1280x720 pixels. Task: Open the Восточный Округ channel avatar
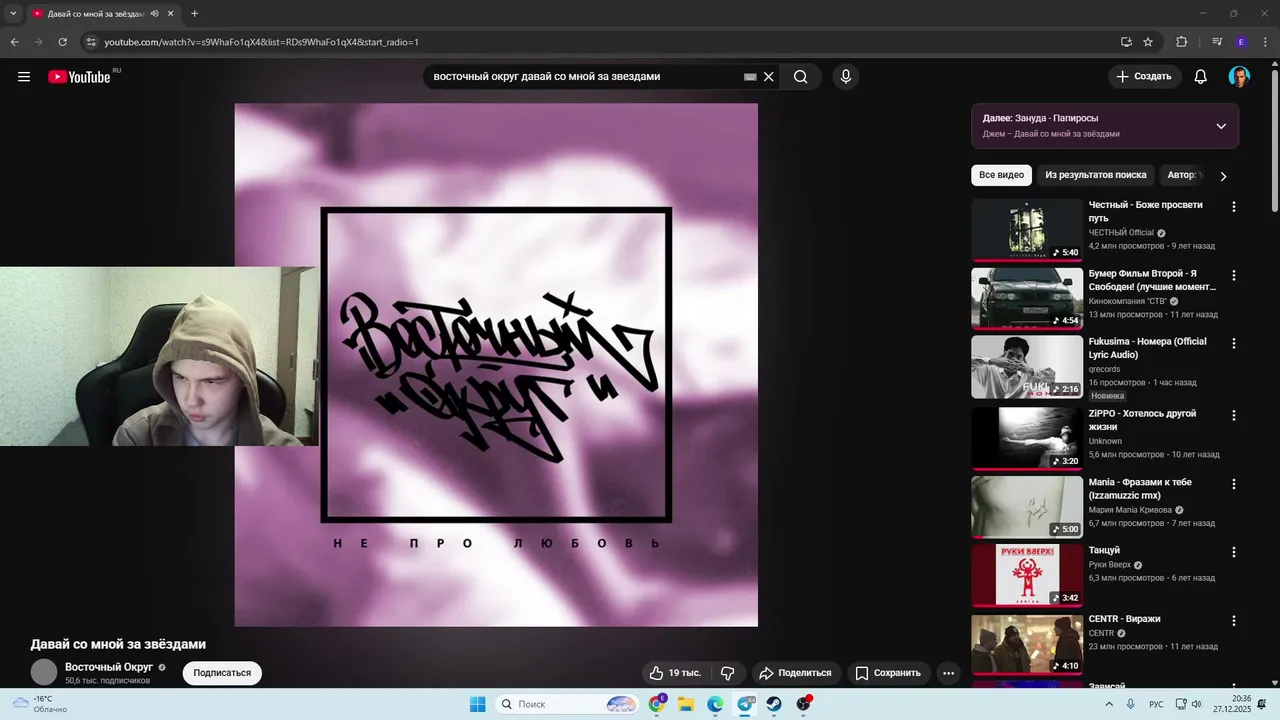(x=44, y=672)
